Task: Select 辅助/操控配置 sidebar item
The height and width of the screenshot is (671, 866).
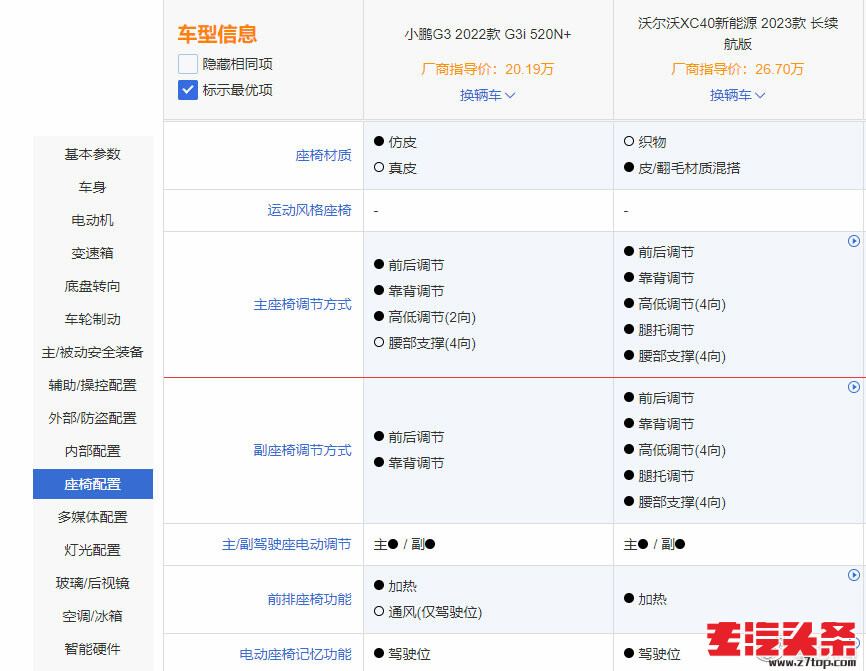Action: click(x=93, y=385)
